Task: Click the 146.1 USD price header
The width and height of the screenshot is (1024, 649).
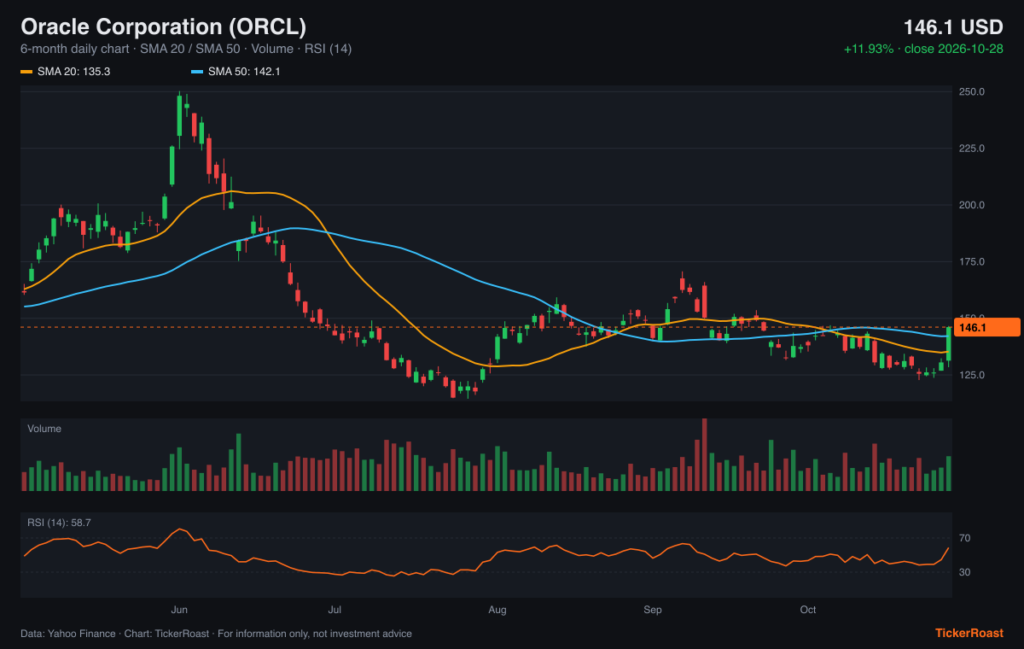Action: (x=953, y=27)
